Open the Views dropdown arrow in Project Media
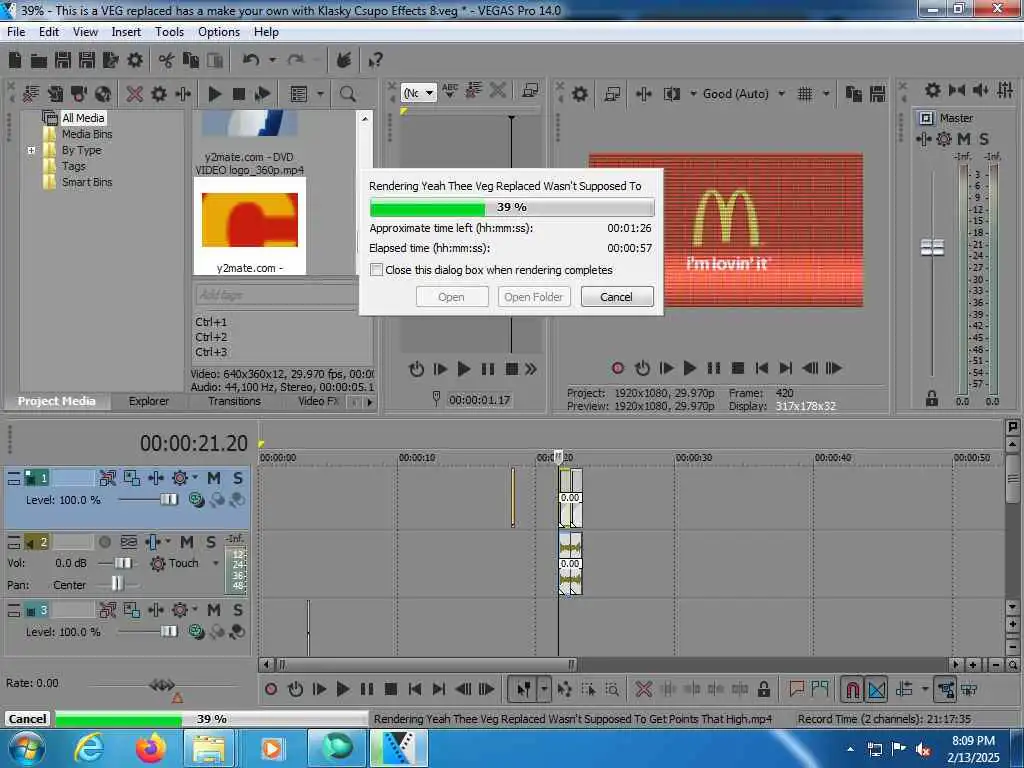1024x768 pixels. coord(320,94)
